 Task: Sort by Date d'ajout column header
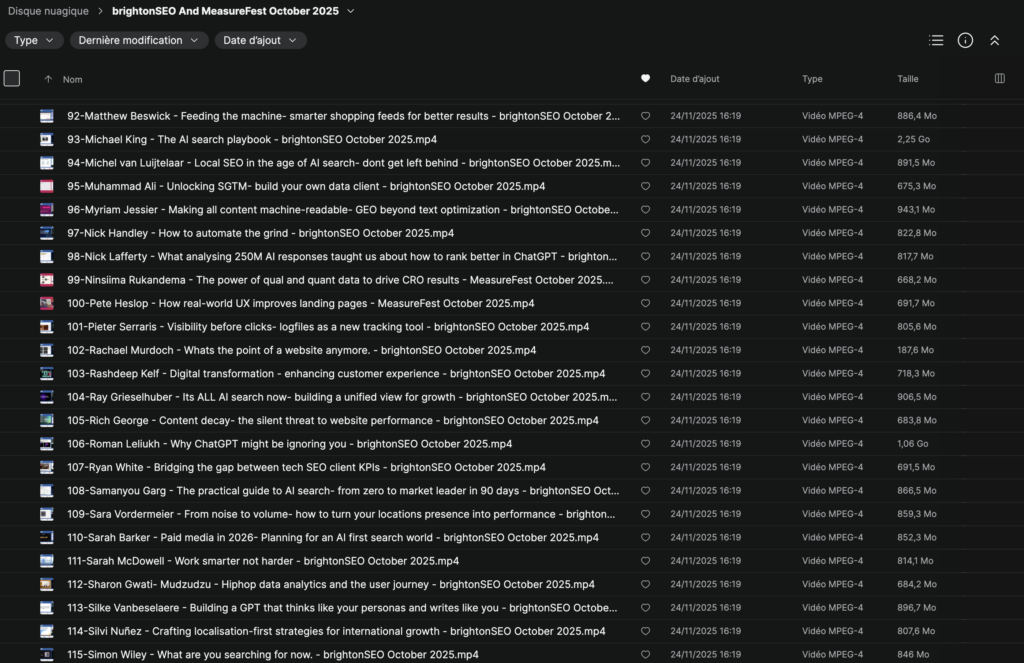(x=694, y=79)
